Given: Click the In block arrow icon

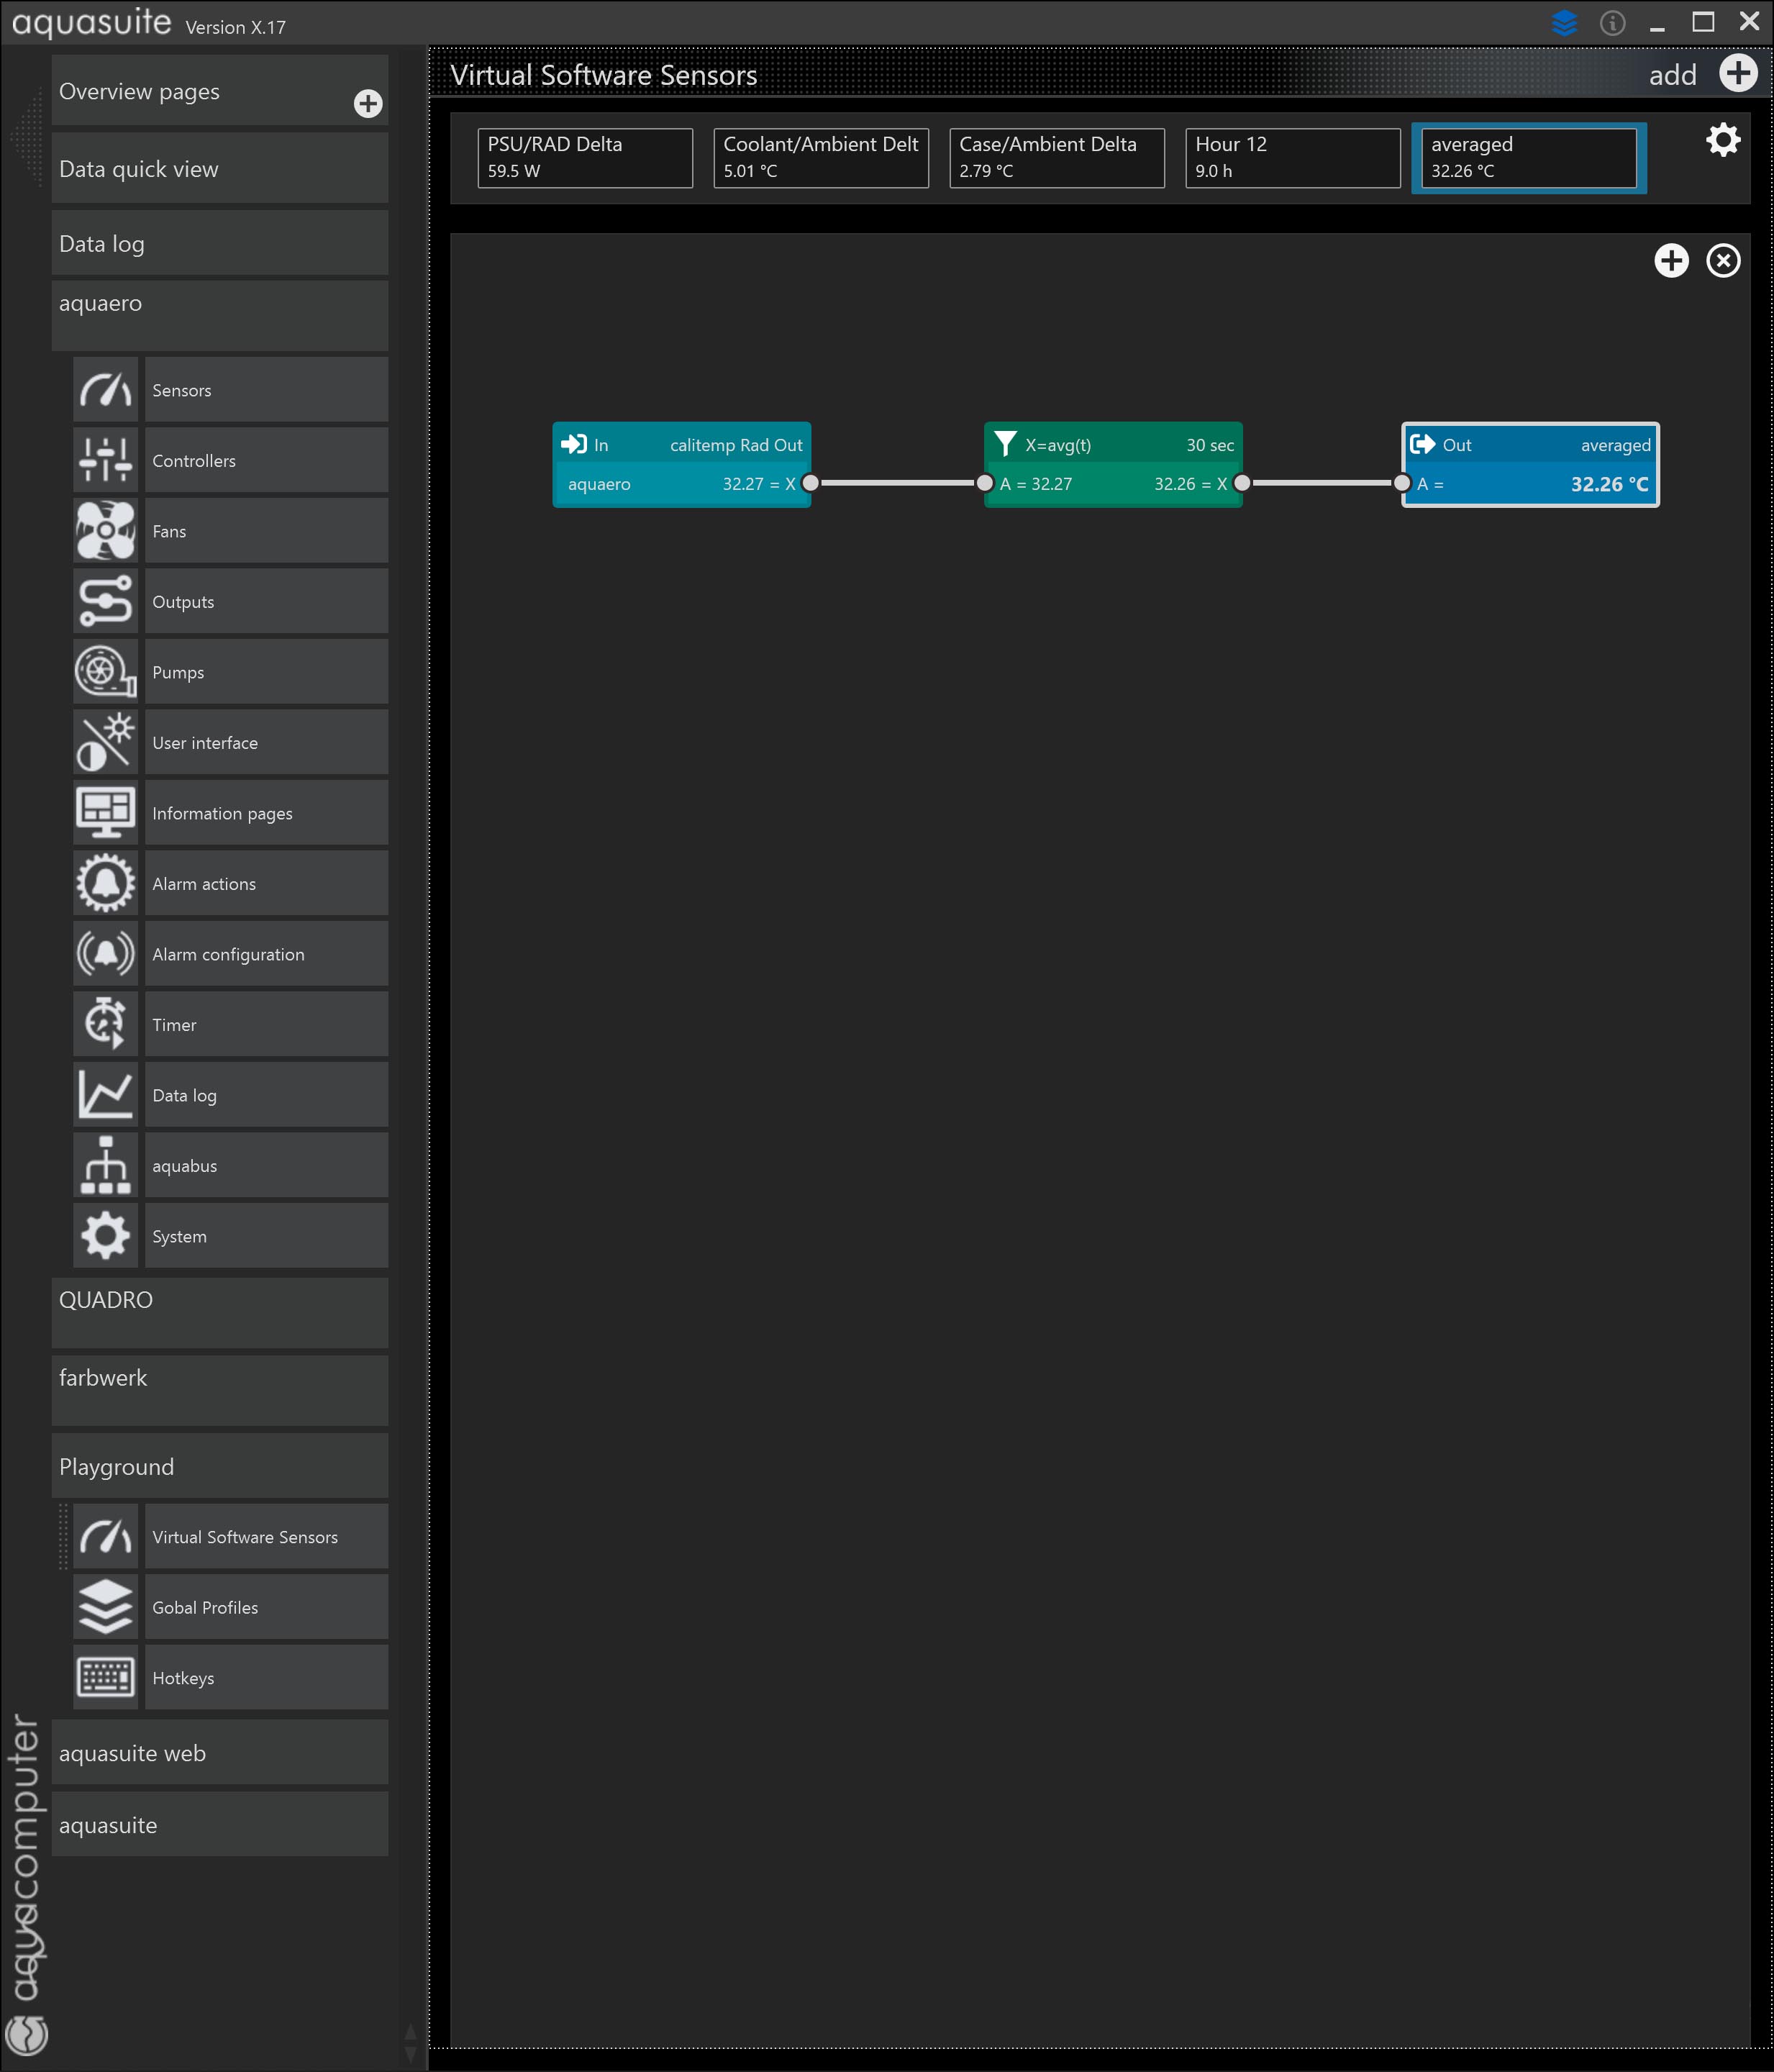Looking at the screenshot, I should (574, 444).
